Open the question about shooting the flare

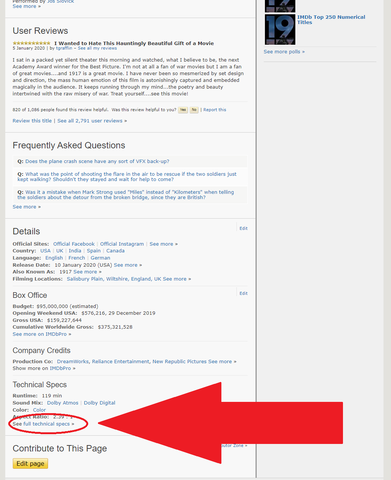(127, 177)
